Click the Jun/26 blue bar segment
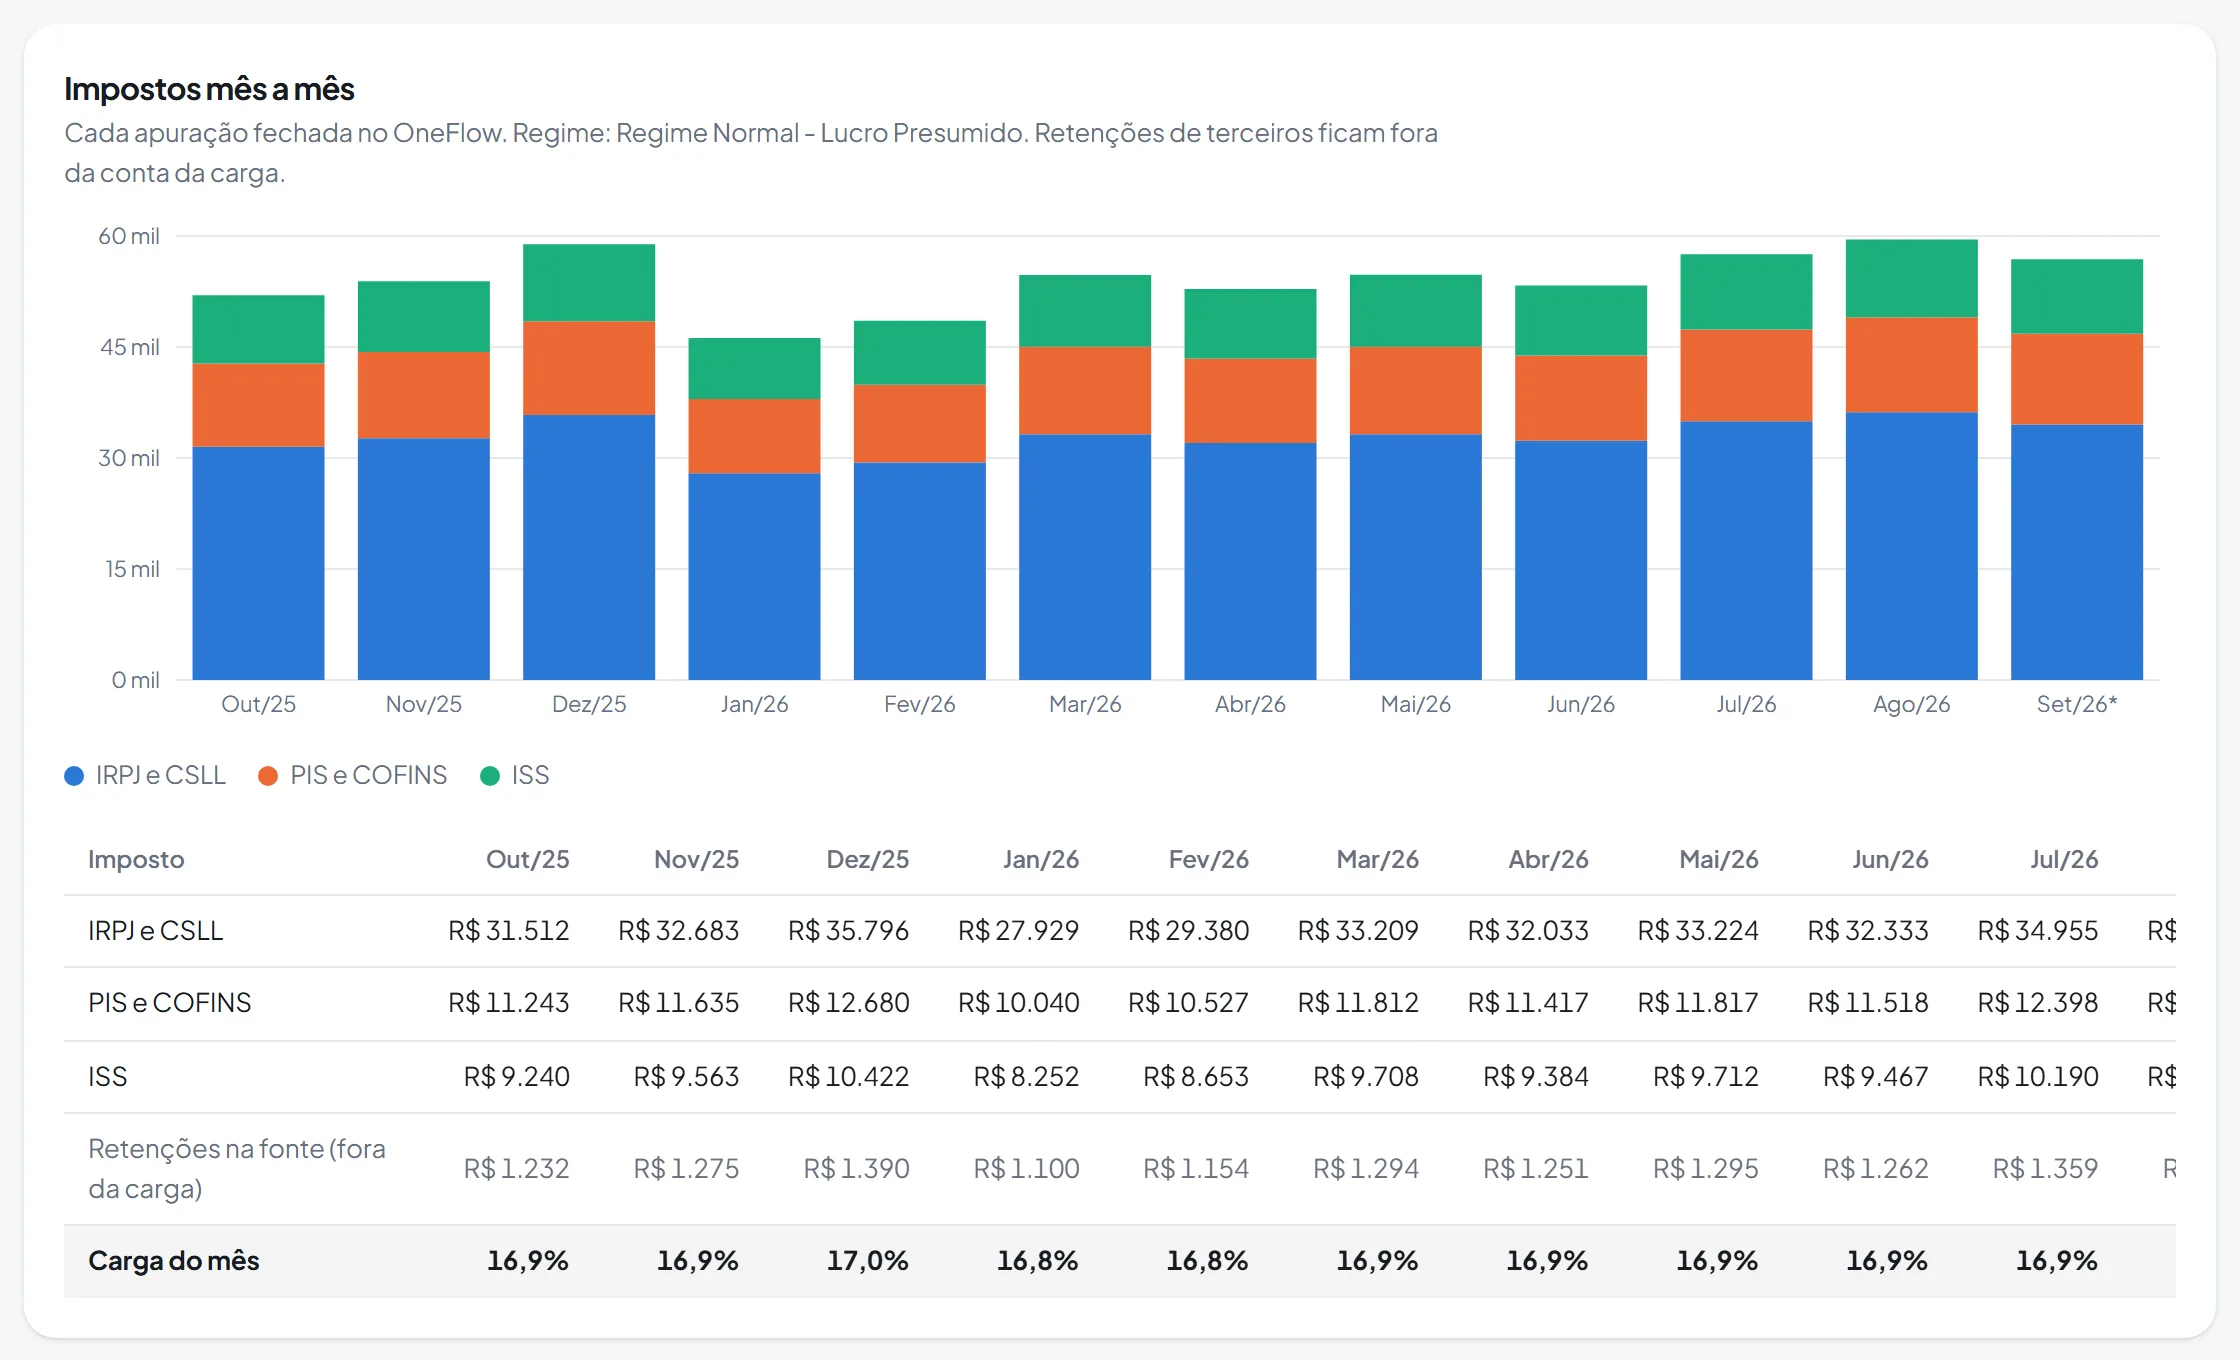2240x1360 pixels. pyautogui.click(x=1581, y=560)
